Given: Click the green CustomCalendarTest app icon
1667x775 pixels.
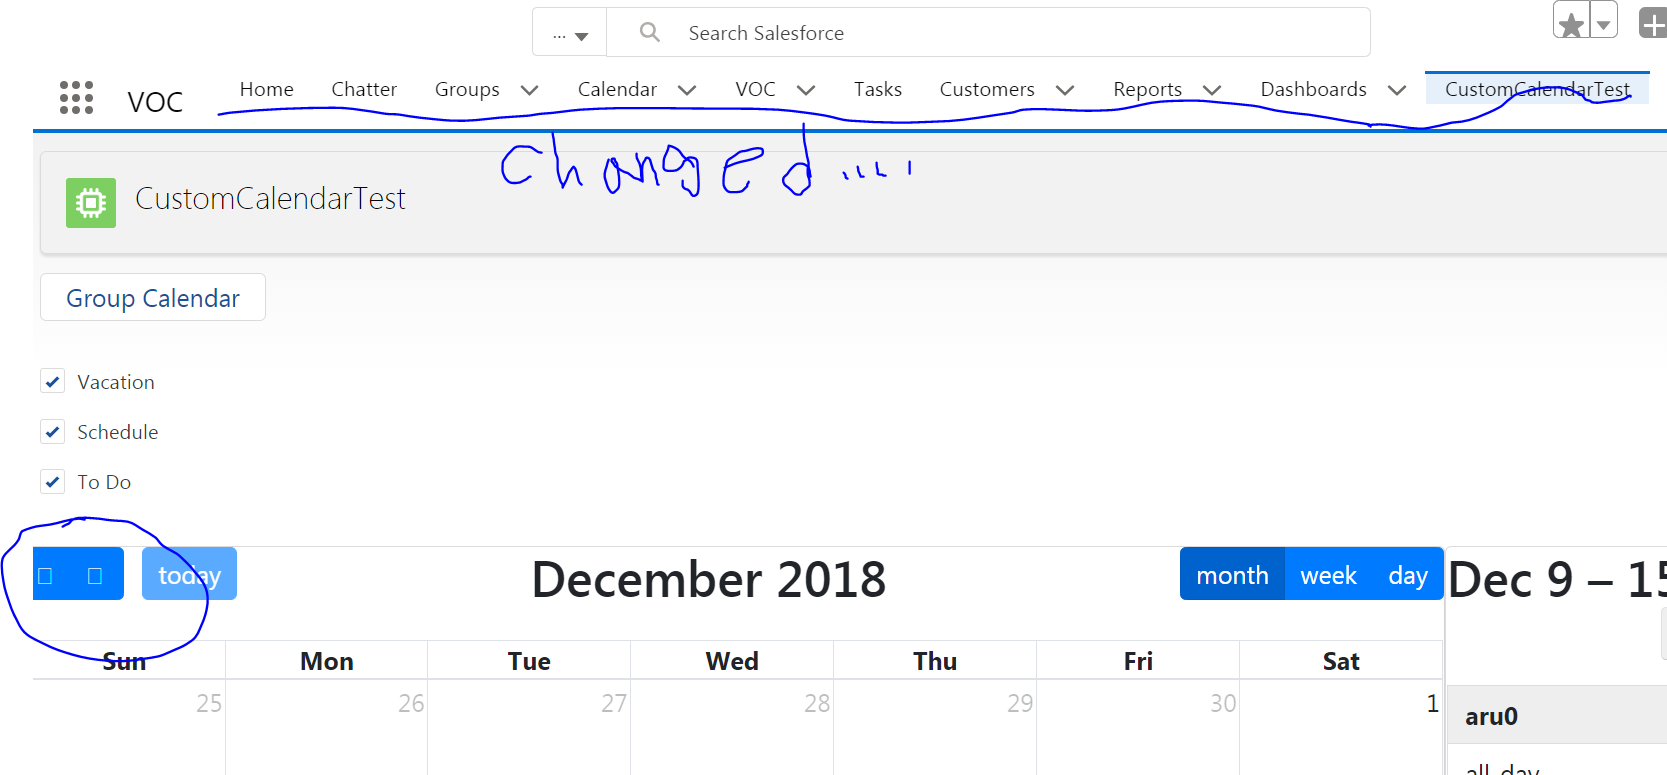Looking at the screenshot, I should pos(91,203).
